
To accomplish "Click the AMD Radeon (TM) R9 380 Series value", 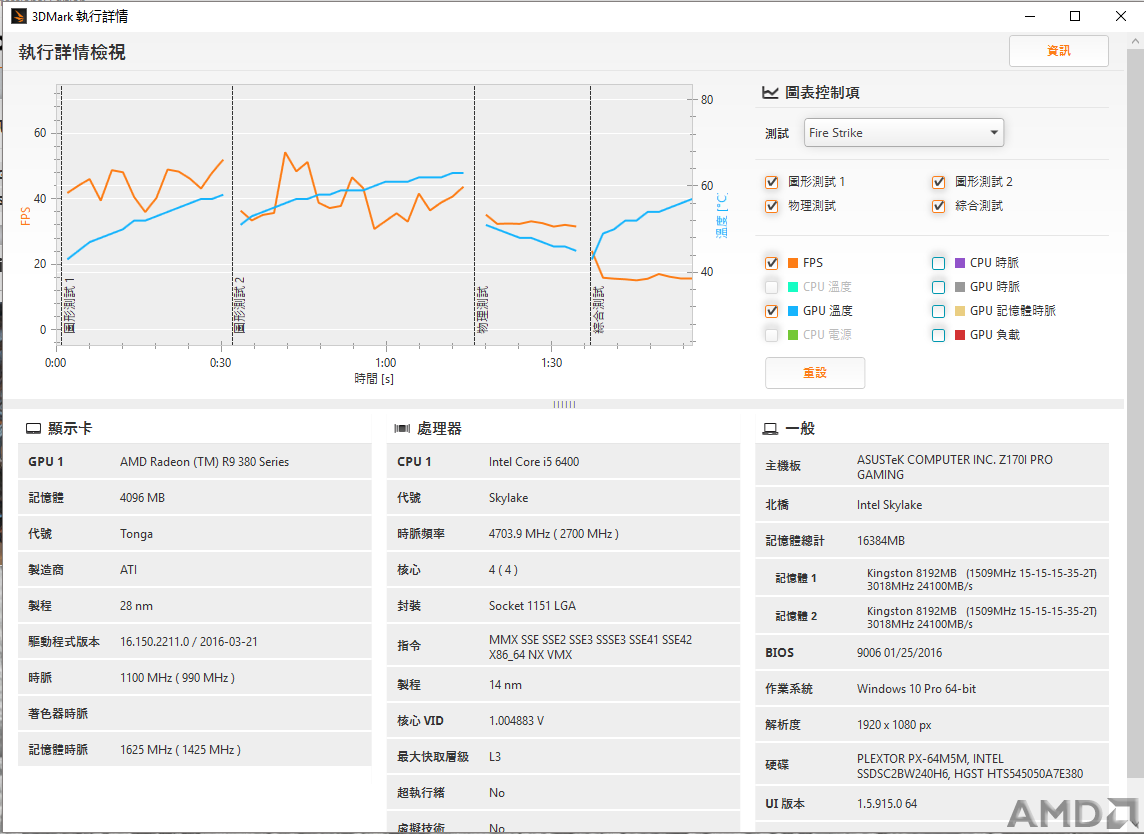I will [x=204, y=462].
